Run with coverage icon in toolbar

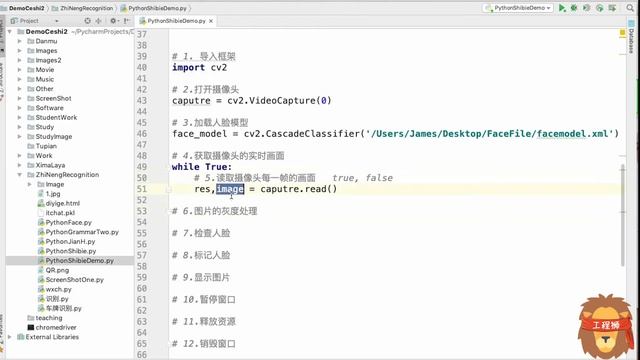(x=587, y=8)
